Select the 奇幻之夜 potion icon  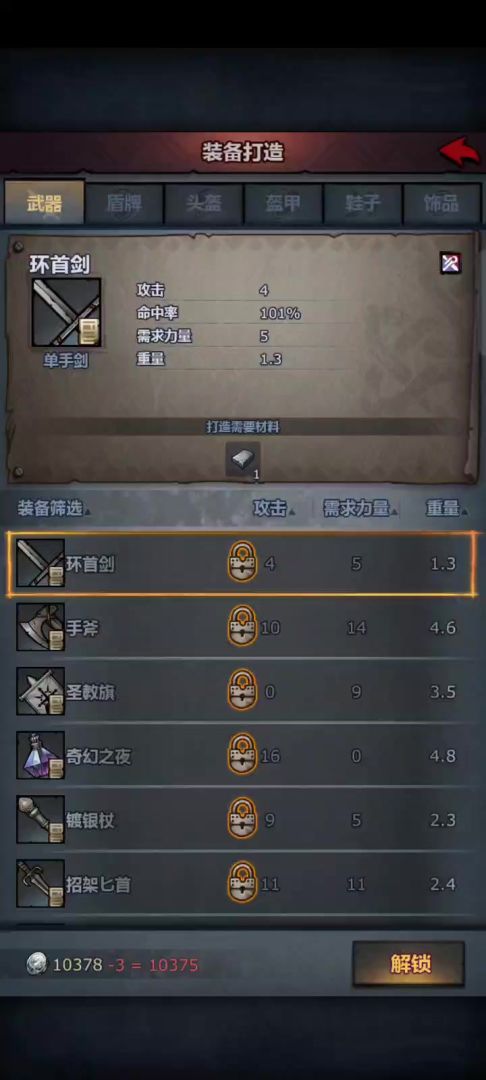click(41, 755)
